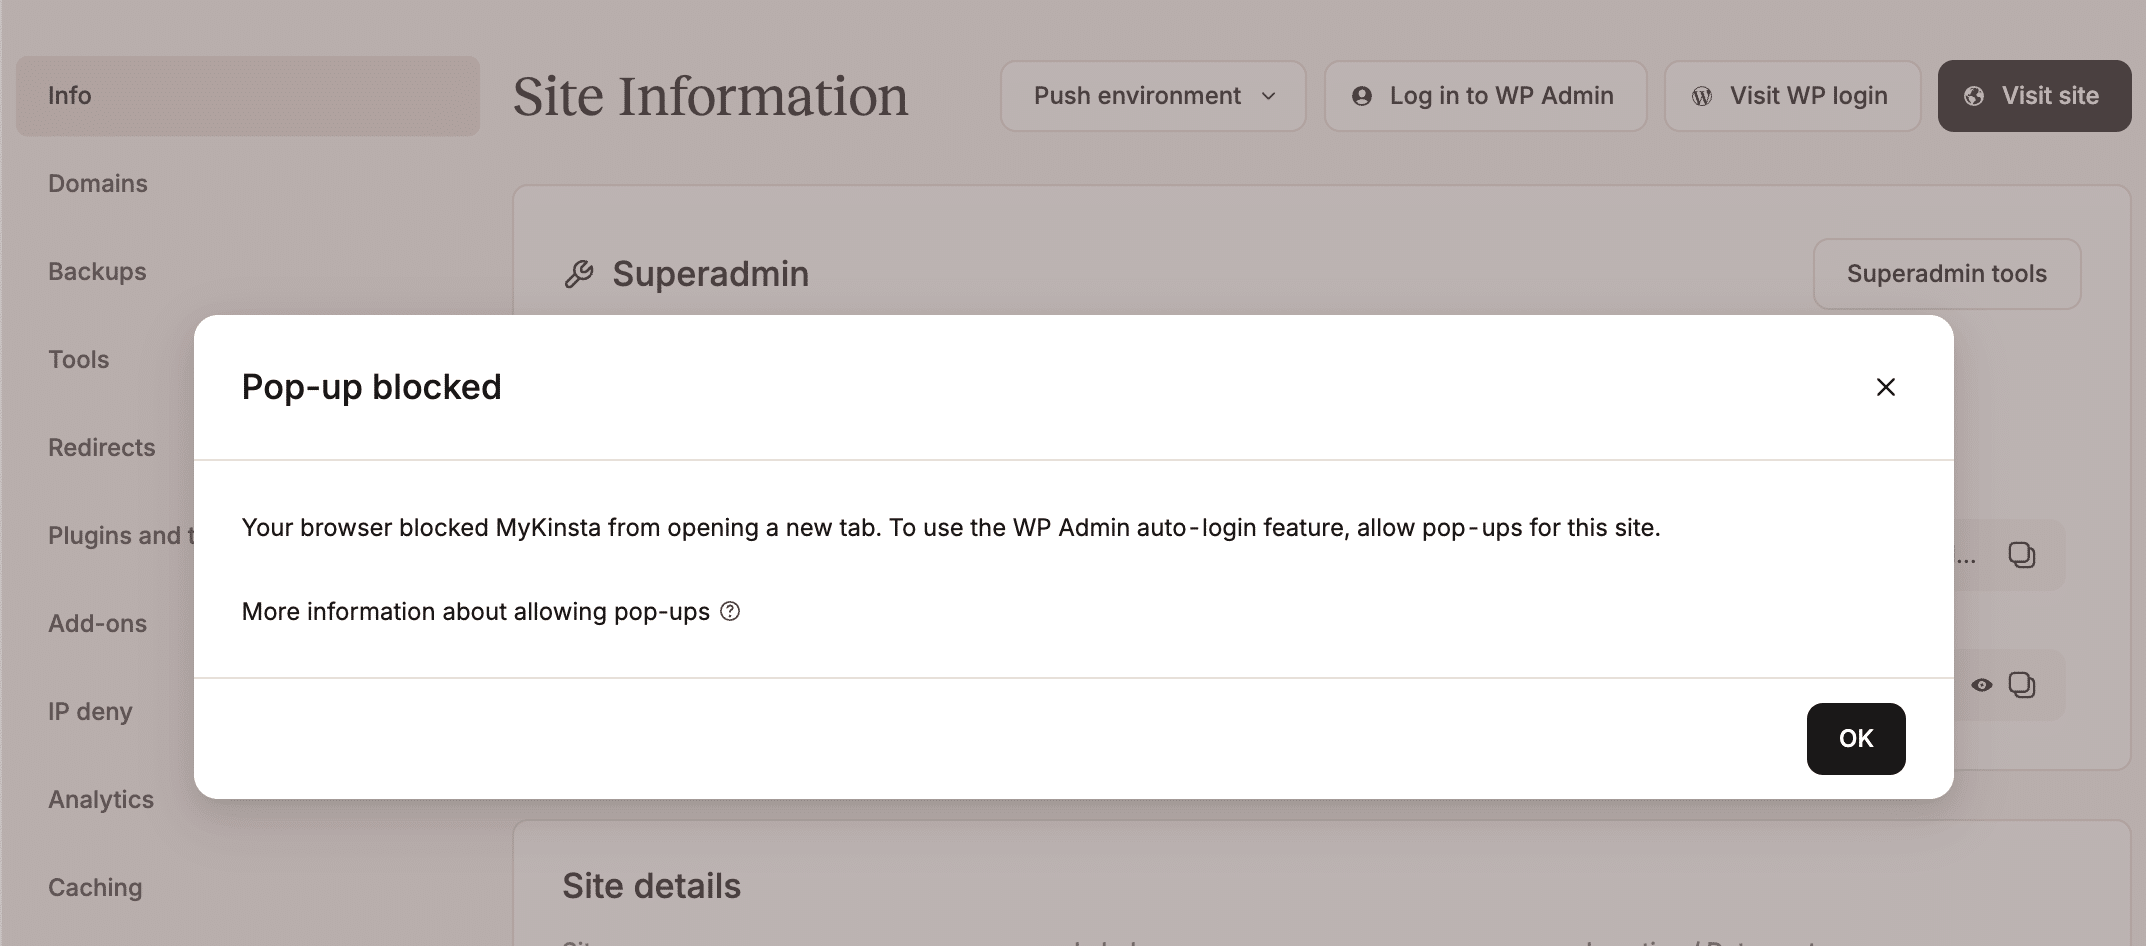Toggle the eye icon to reveal hidden value
The height and width of the screenshot is (946, 2146).
pyautogui.click(x=1981, y=685)
